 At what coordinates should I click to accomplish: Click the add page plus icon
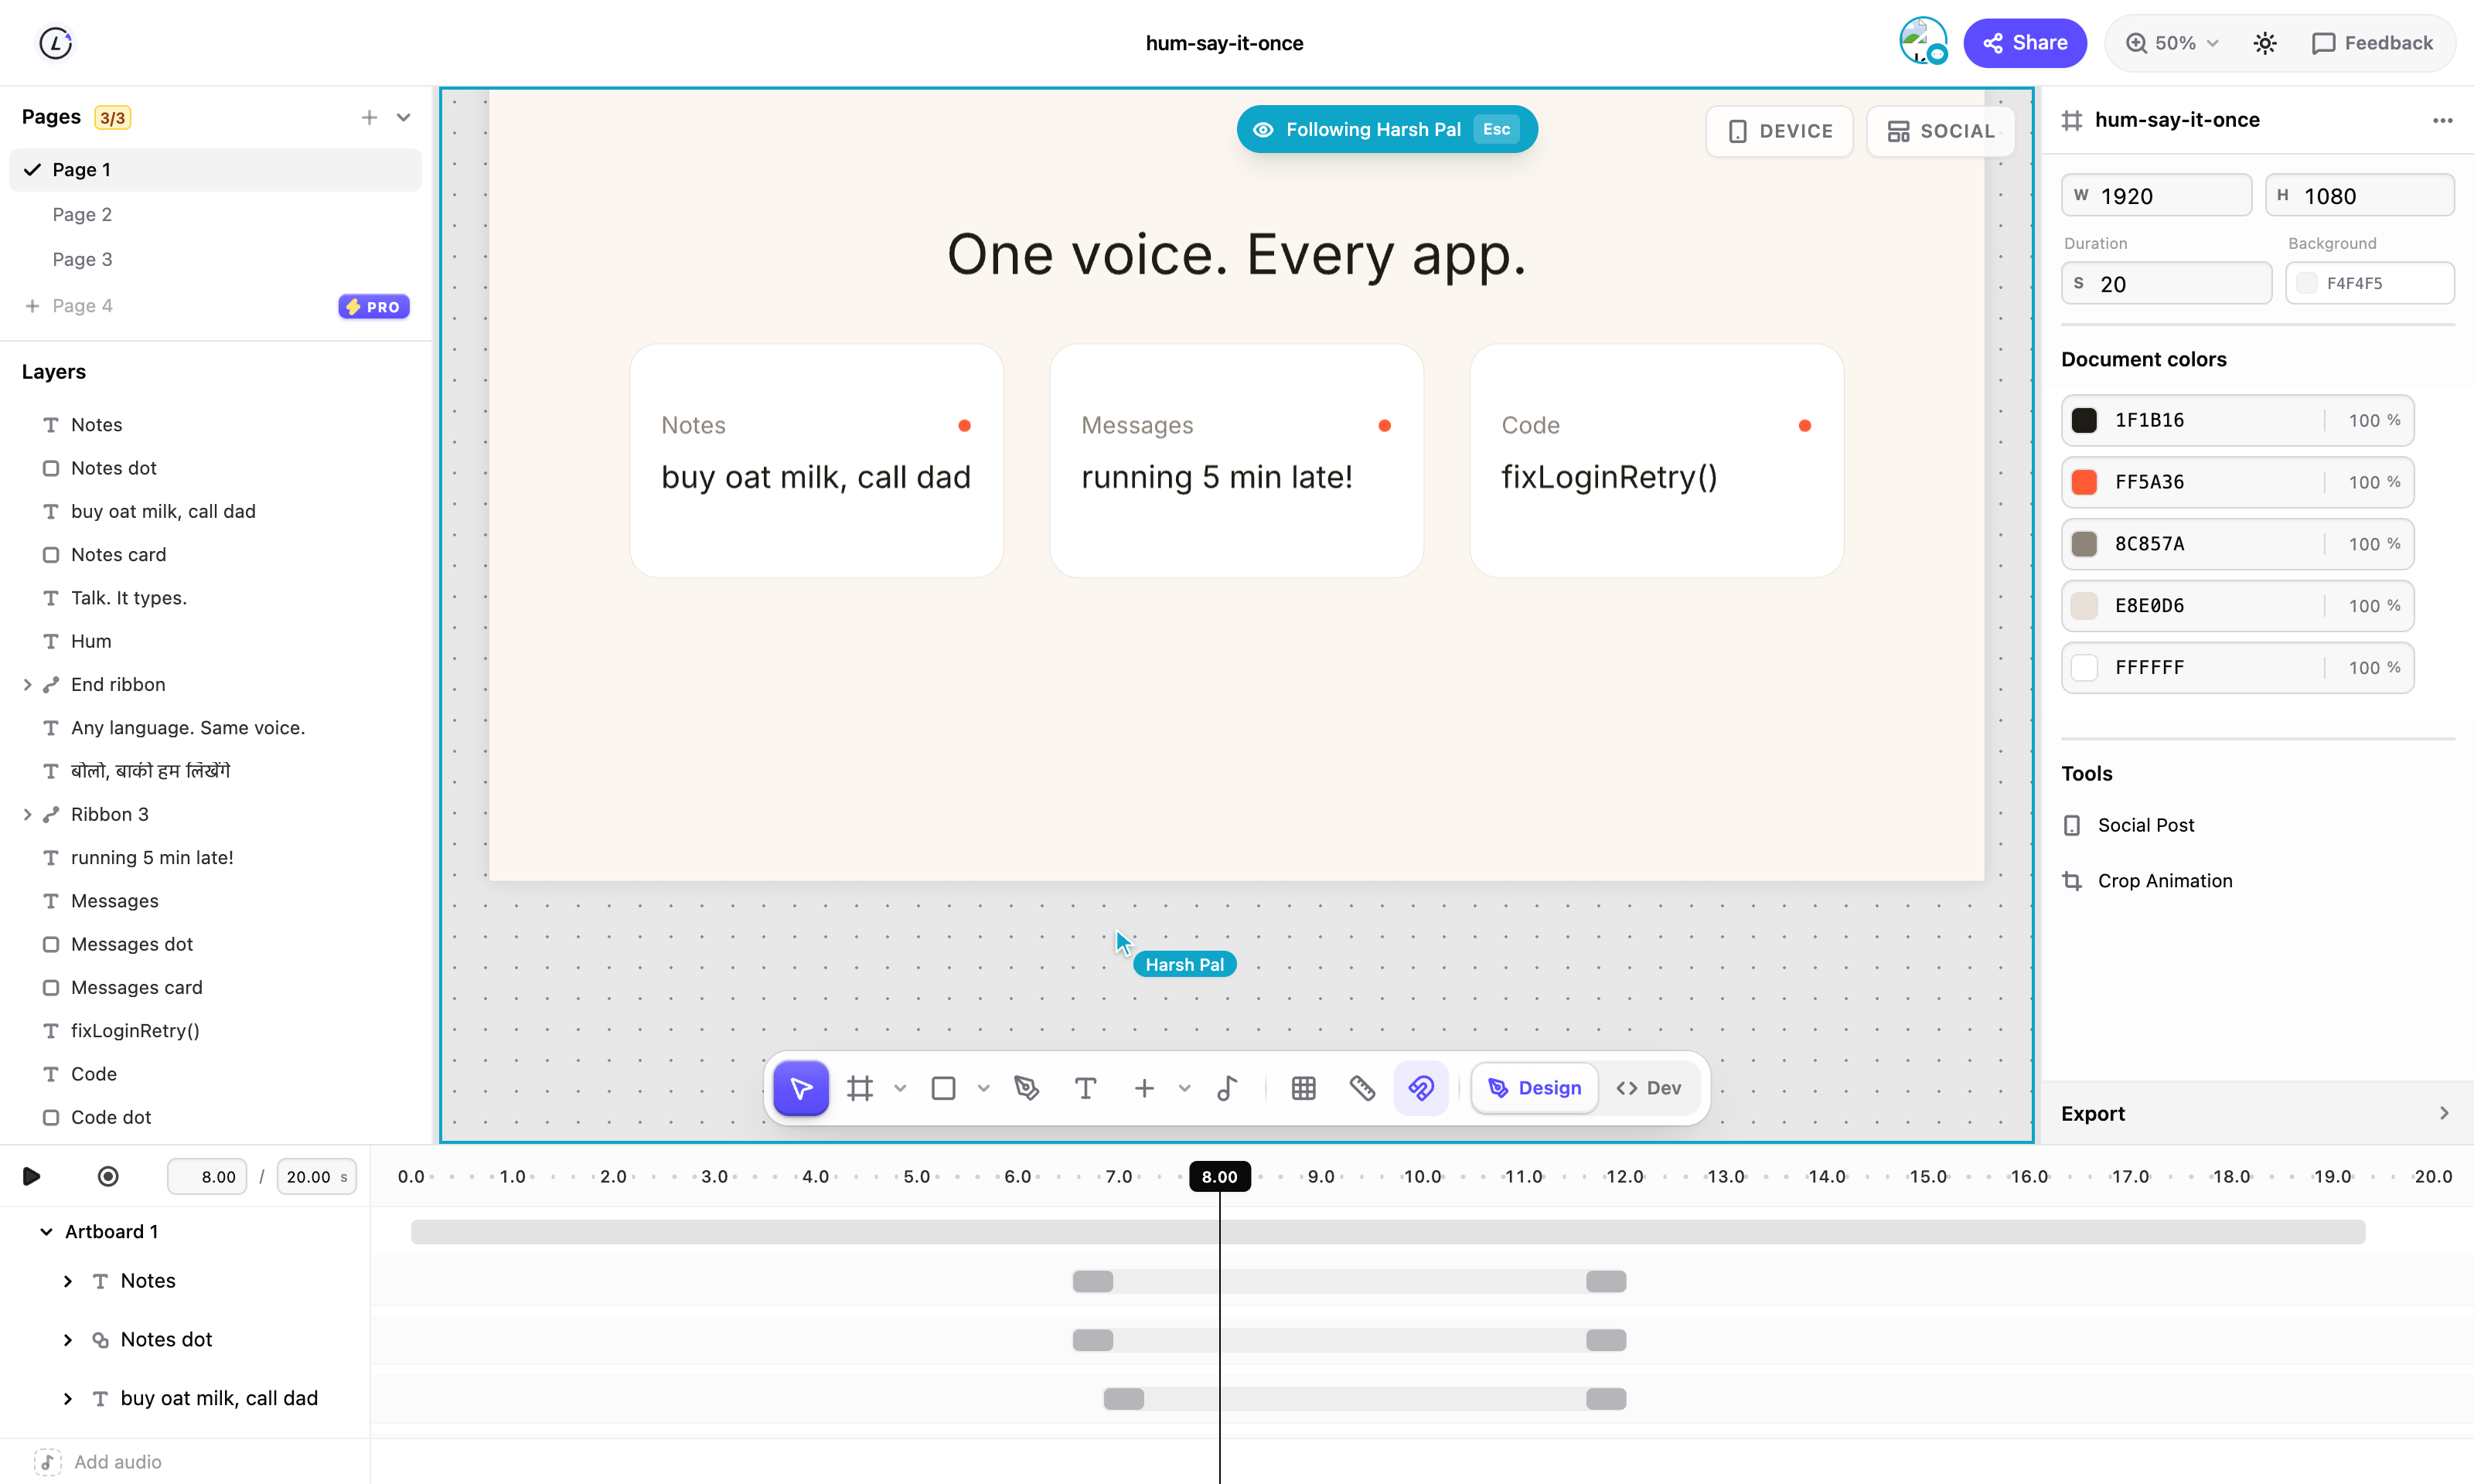pyautogui.click(x=369, y=117)
